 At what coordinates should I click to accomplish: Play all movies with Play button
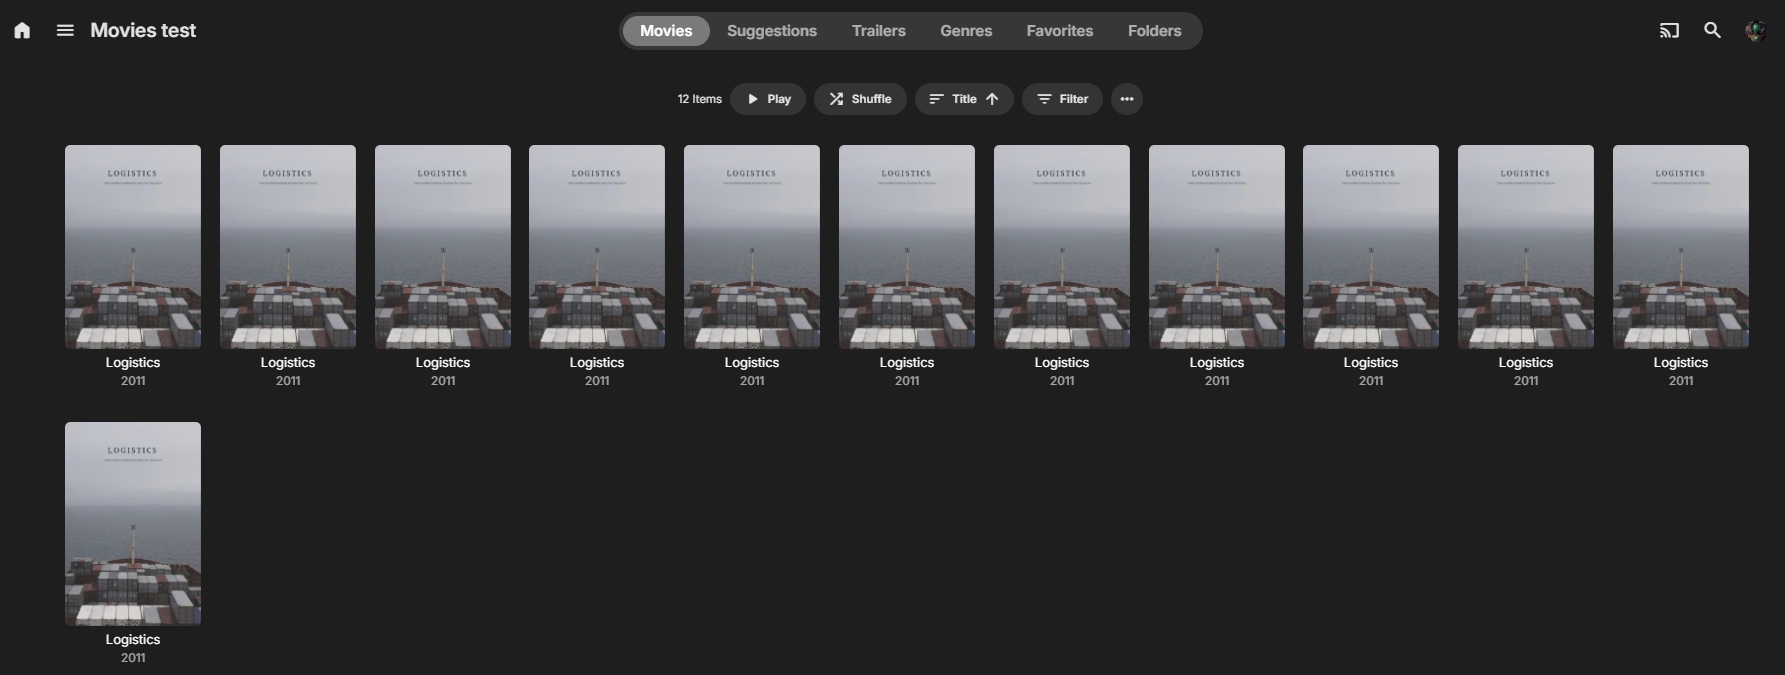768,99
